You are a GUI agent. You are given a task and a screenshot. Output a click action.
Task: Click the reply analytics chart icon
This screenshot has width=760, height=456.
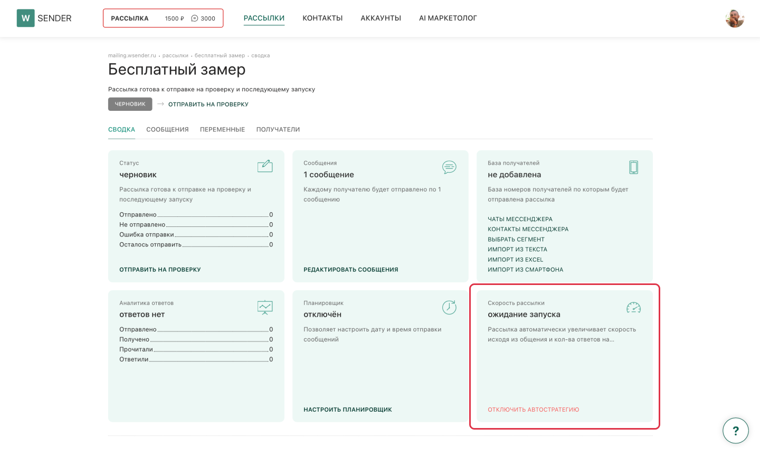265,307
